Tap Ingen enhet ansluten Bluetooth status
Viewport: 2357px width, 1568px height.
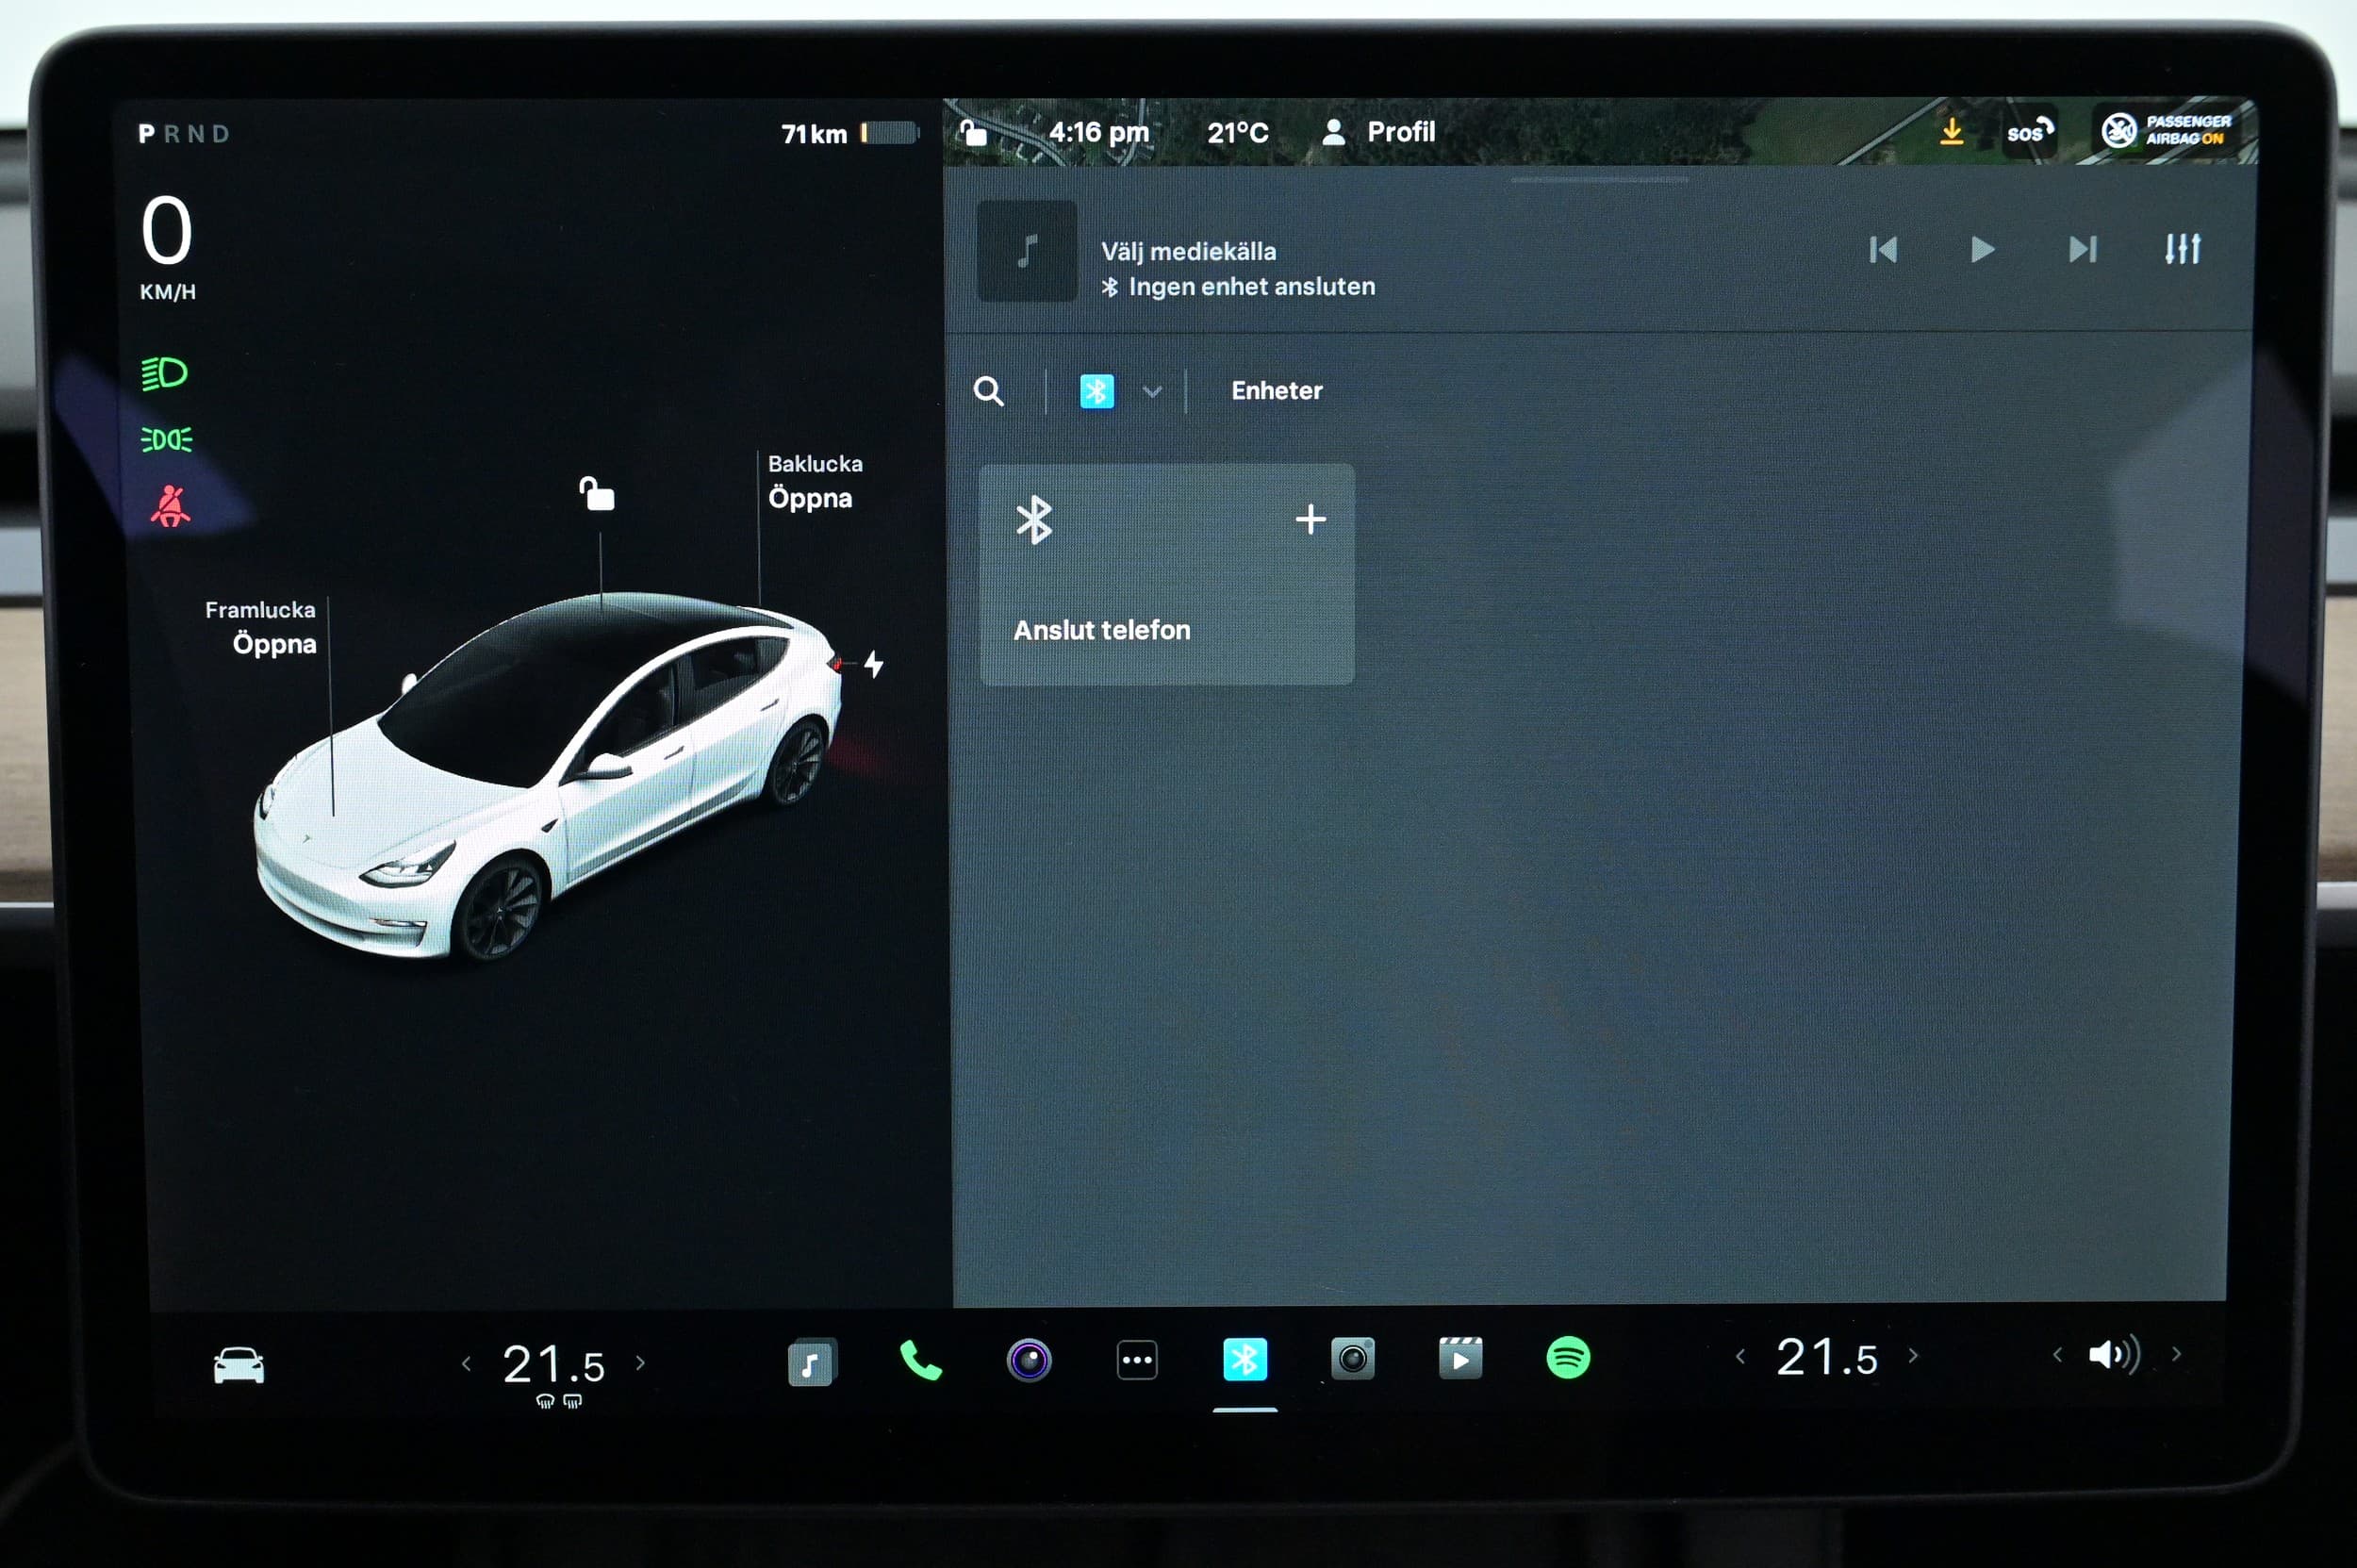click(1238, 287)
